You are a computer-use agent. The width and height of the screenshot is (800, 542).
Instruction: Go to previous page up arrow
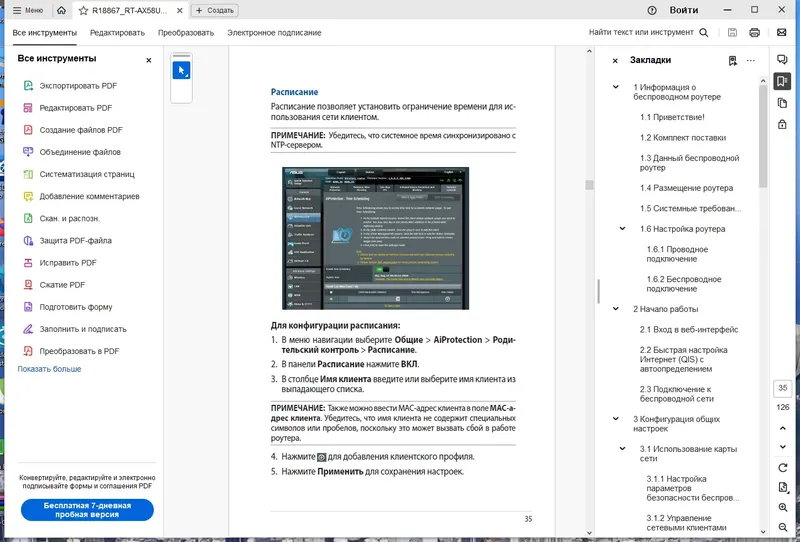(x=783, y=429)
